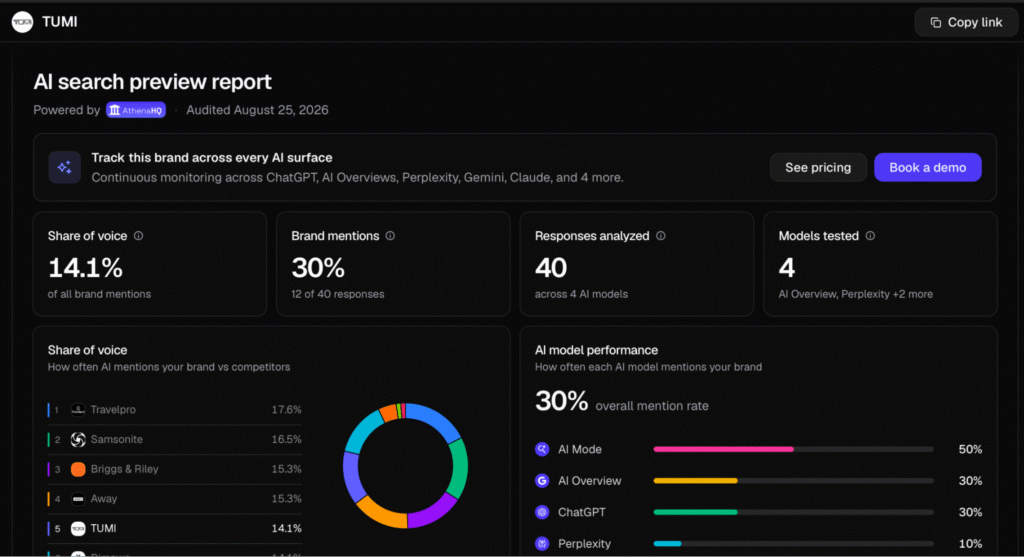Click the sparkle icon in tracking banner
Image resolution: width=1024 pixels, height=557 pixels.
64,168
